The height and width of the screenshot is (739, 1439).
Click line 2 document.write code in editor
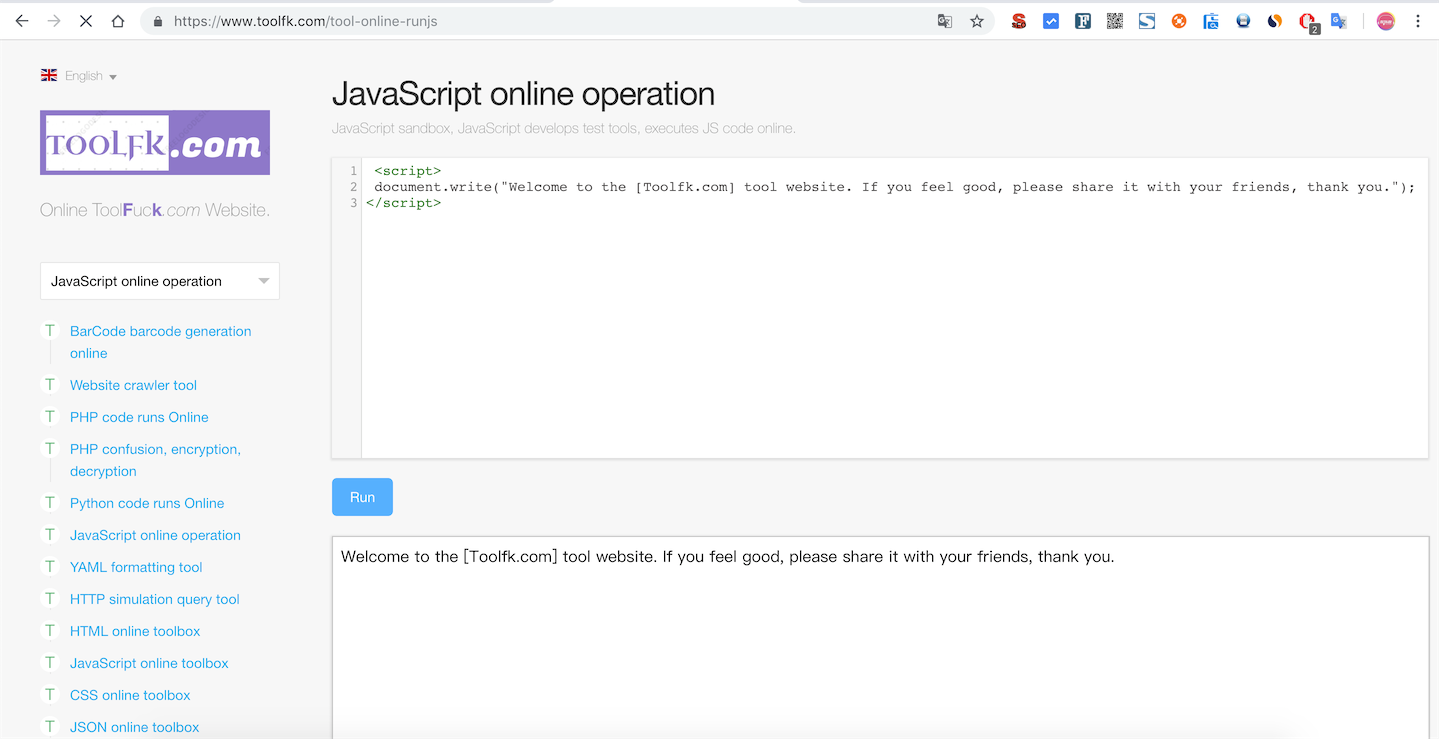coord(894,187)
